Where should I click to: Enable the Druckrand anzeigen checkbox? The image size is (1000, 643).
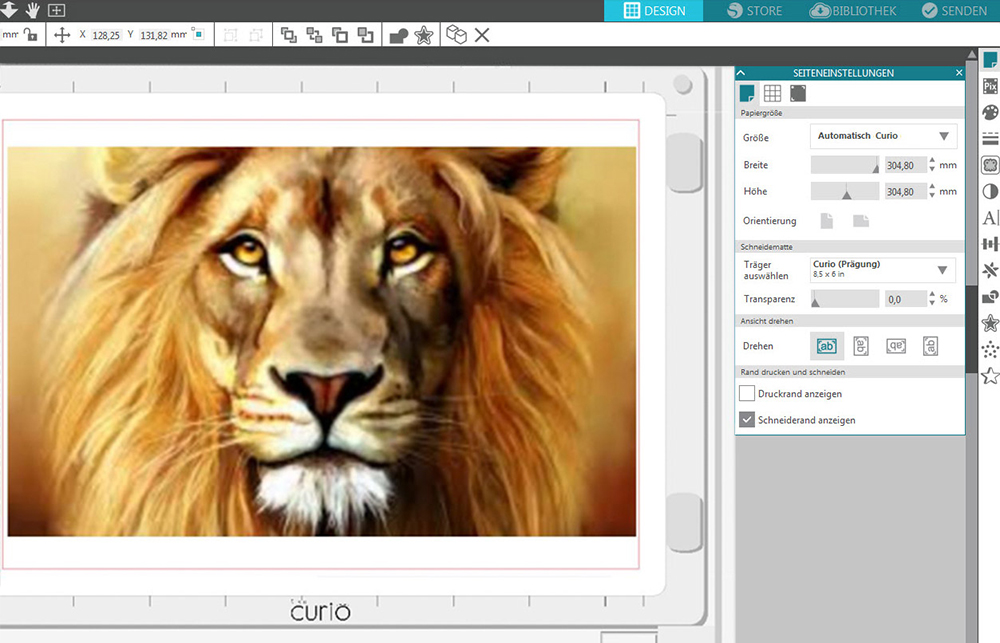coord(747,394)
